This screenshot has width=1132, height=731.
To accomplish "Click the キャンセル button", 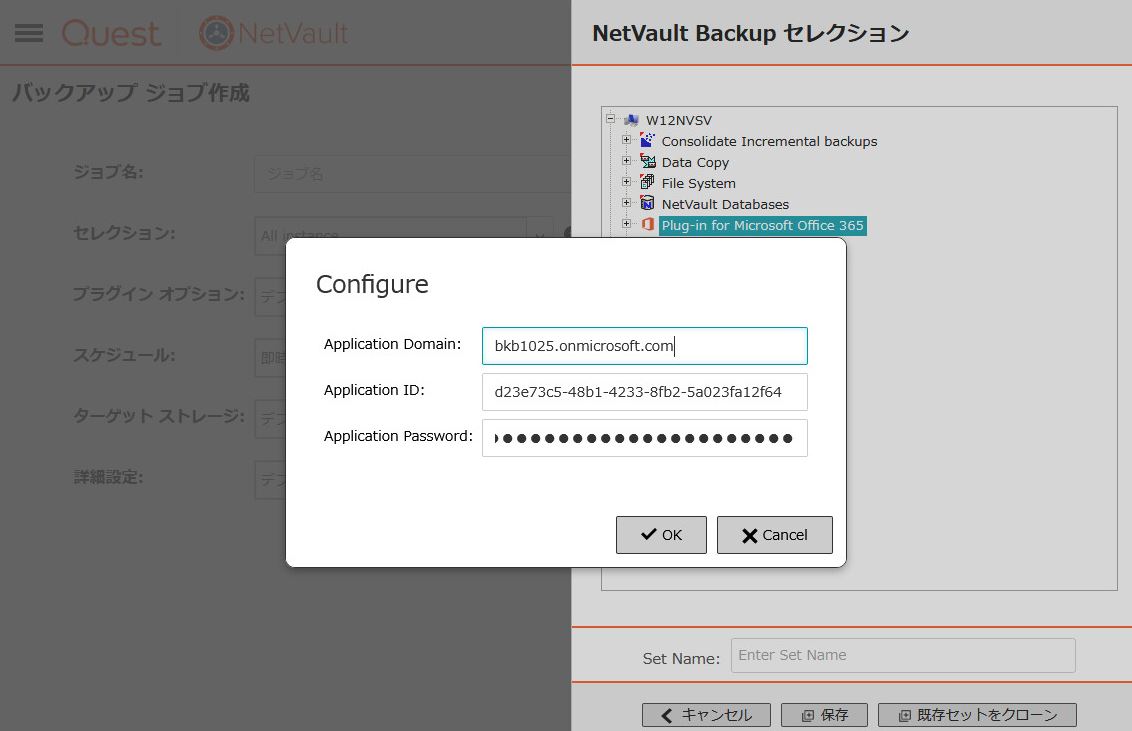I will tap(706, 715).
